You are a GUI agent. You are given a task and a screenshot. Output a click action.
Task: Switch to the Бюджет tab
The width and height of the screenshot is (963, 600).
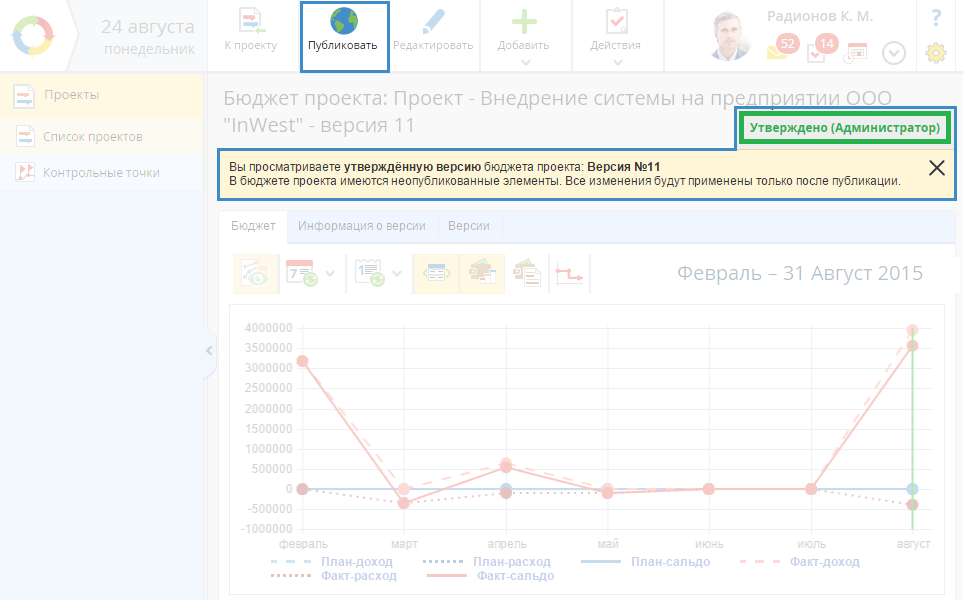click(x=253, y=226)
